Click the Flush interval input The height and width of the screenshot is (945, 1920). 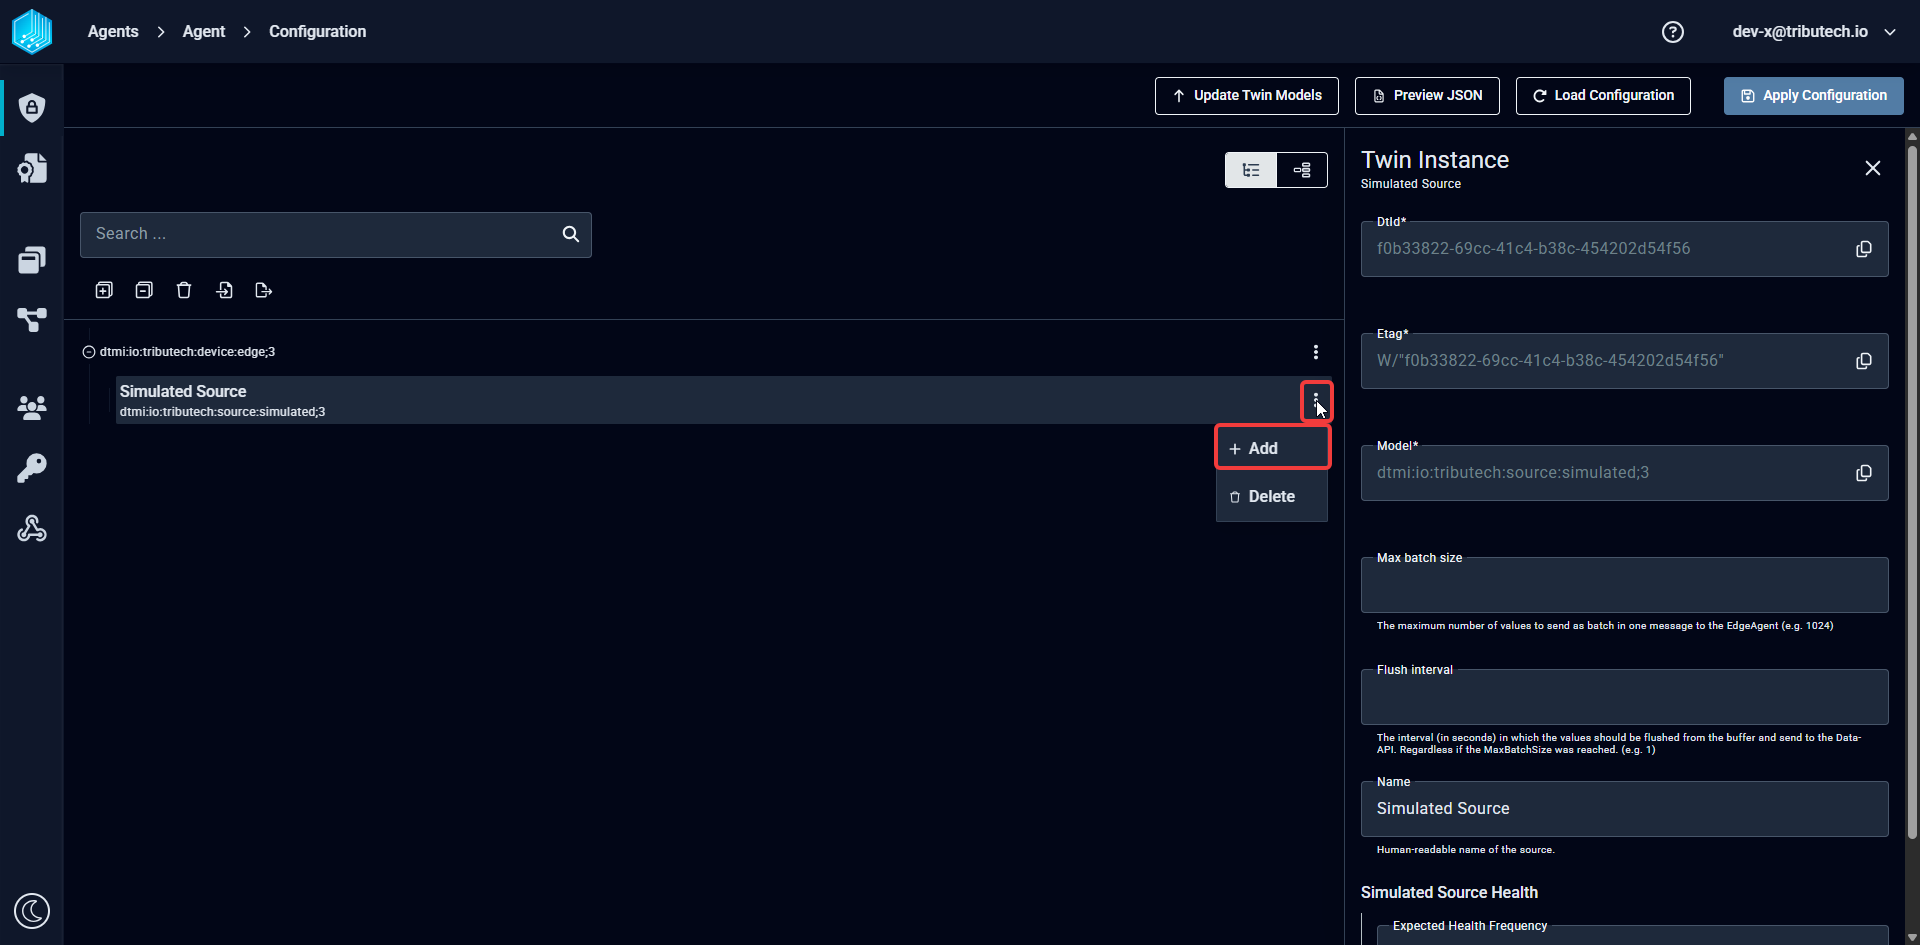pyautogui.click(x=1625, y=697)
